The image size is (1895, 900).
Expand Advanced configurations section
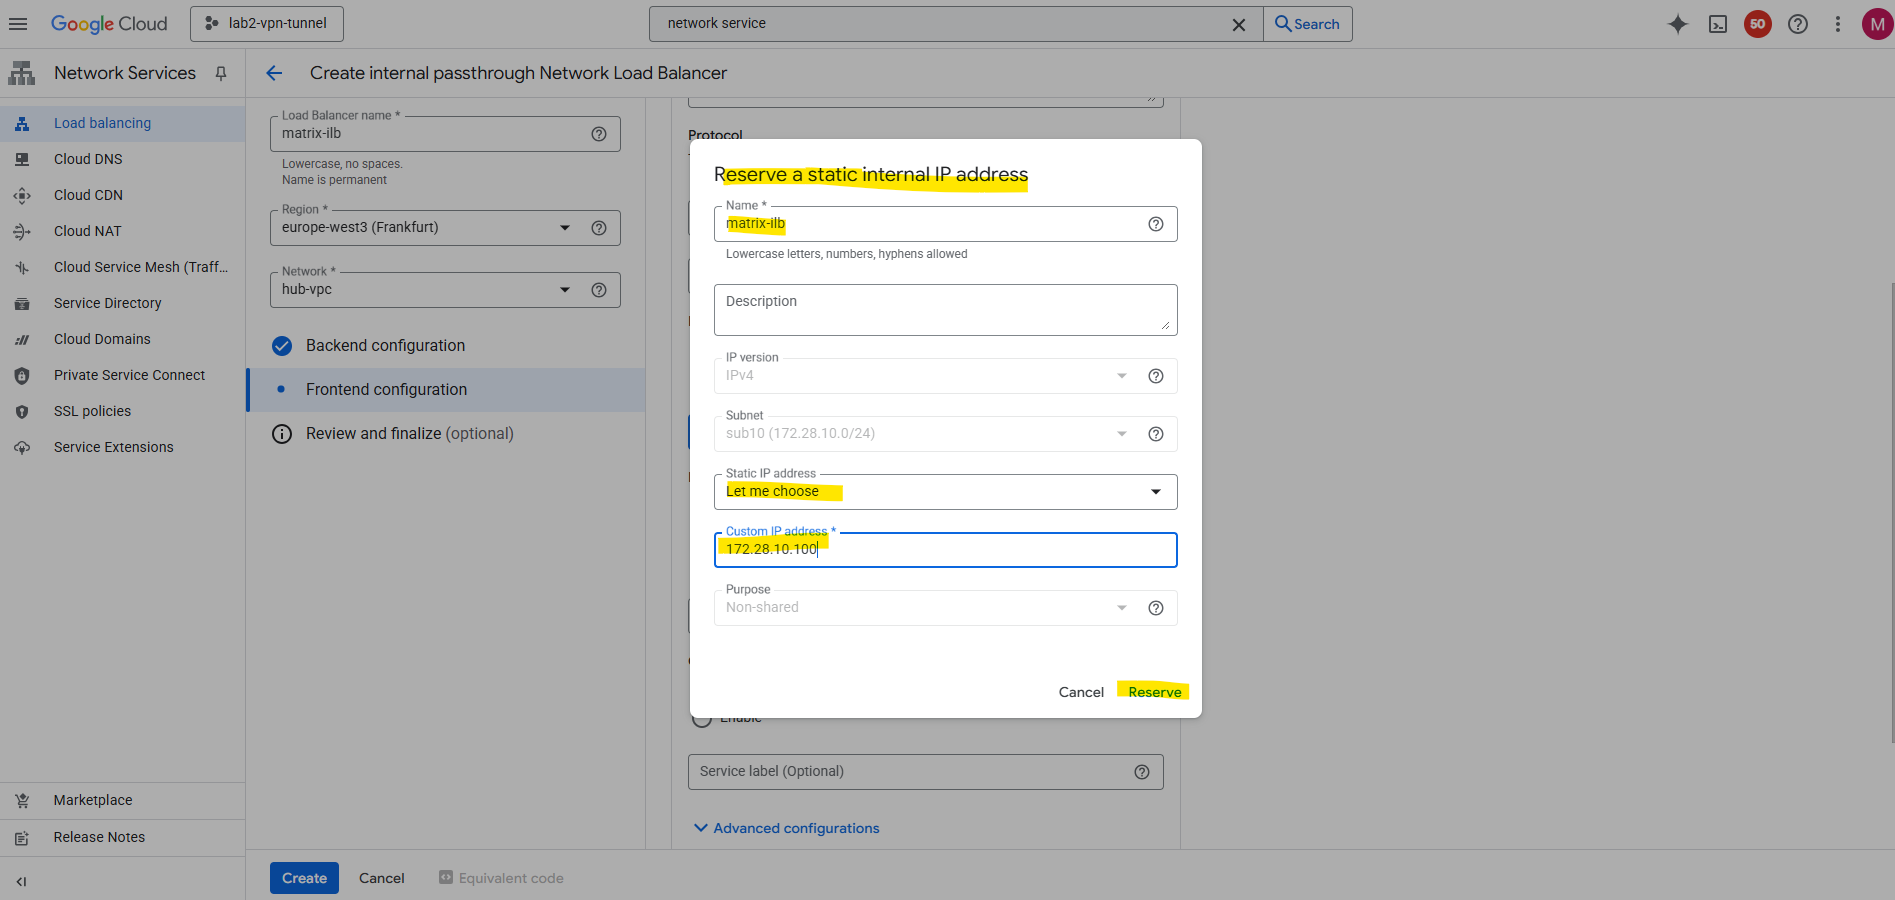point(786,828)
